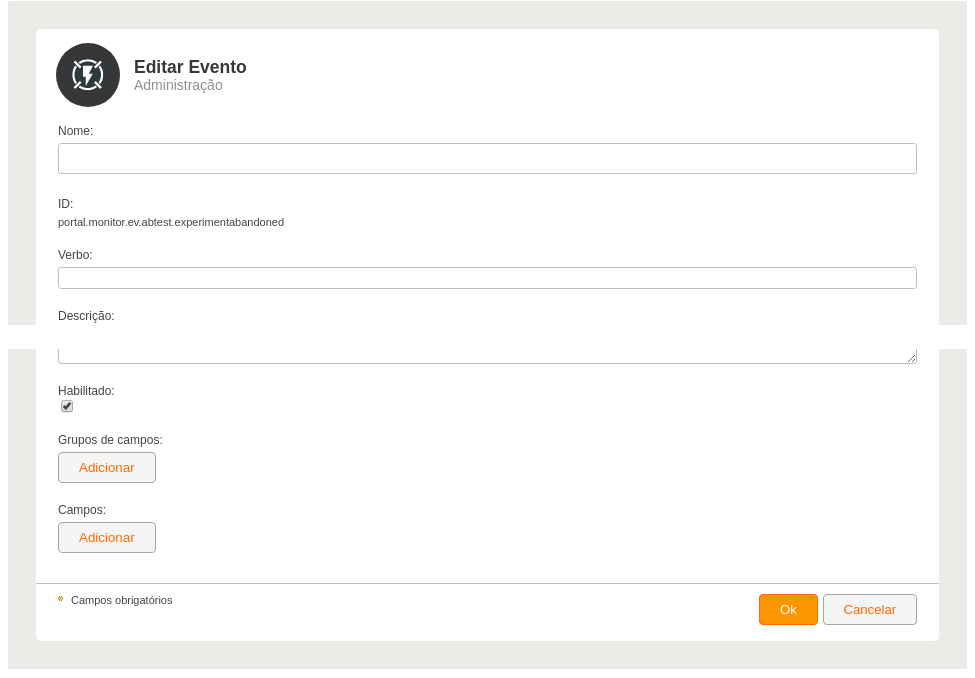This screenshot has width=975, height=678.
Task: Click the Verbo label
Action: pos(75,255)
